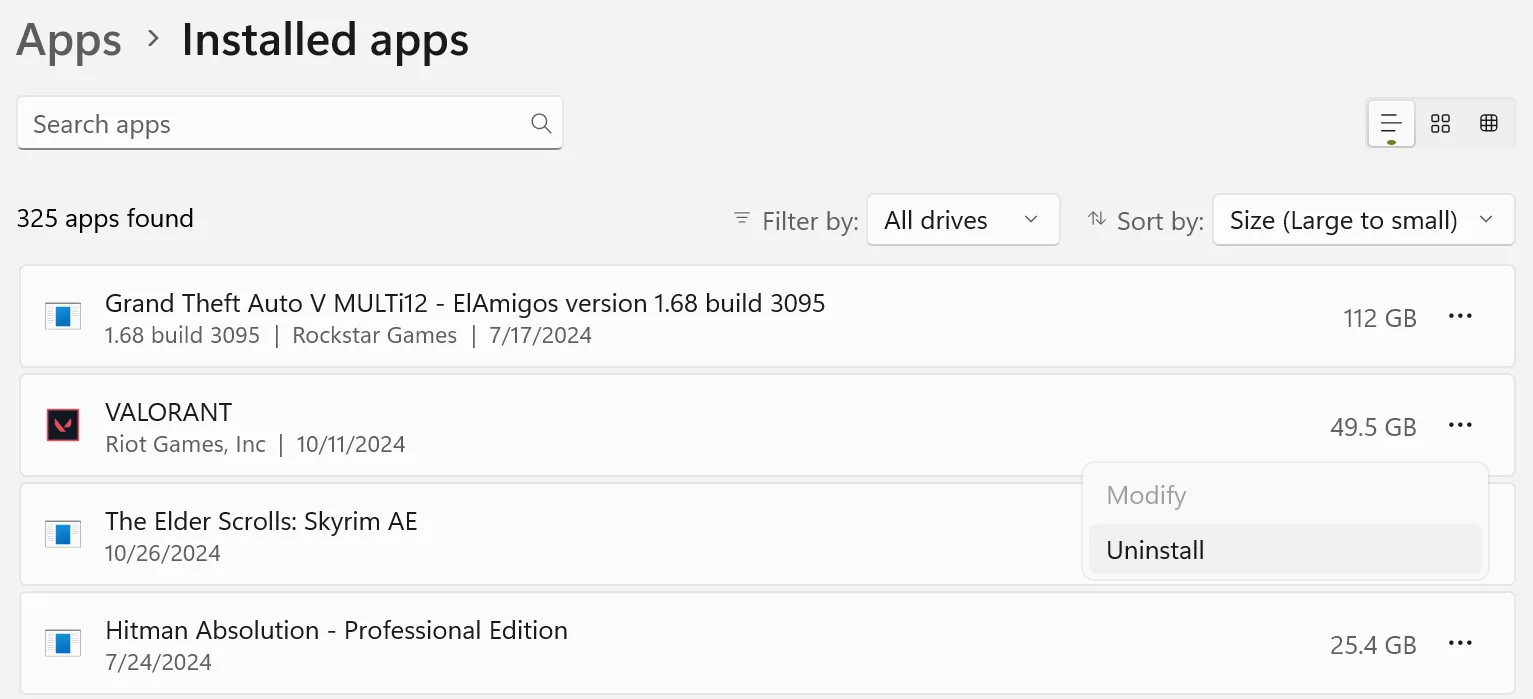Click the VALORANT app icon
The image size is (1533, 699).
pyautogui.click(x=63, y=425)
